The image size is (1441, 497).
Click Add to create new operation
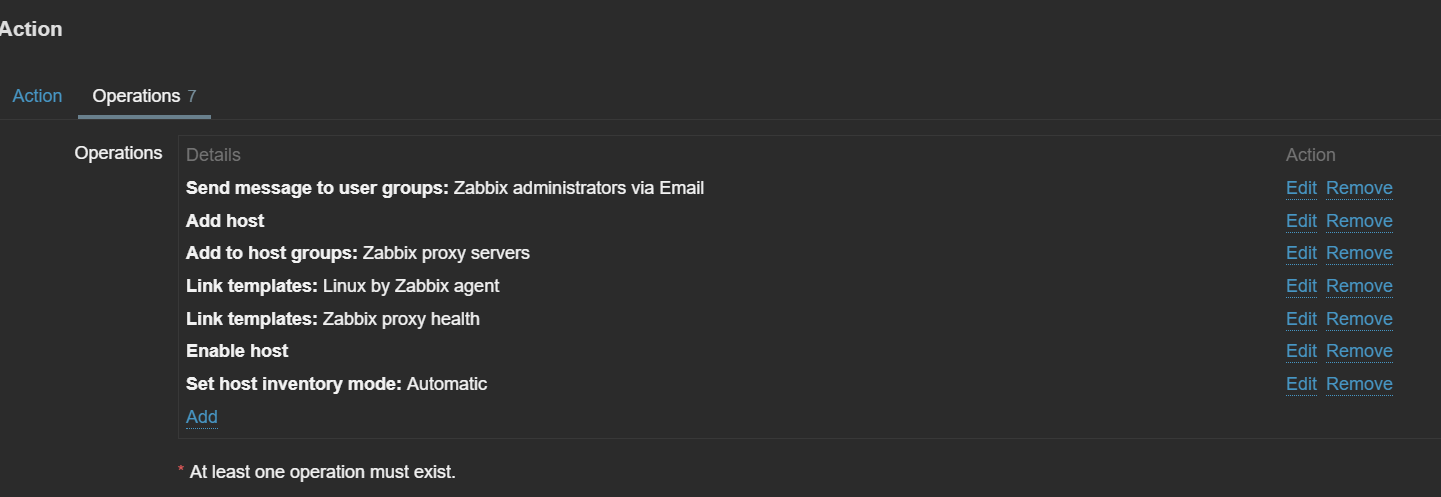point(201,417)
